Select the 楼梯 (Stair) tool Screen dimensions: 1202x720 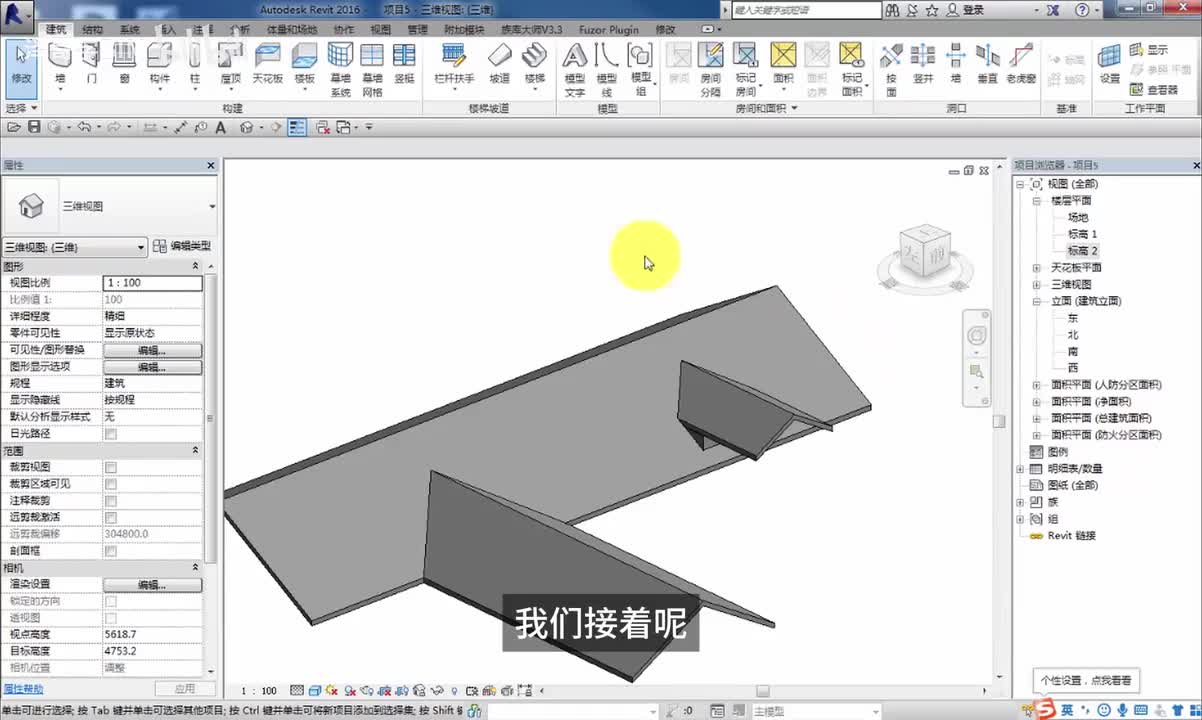click(535, 64)
